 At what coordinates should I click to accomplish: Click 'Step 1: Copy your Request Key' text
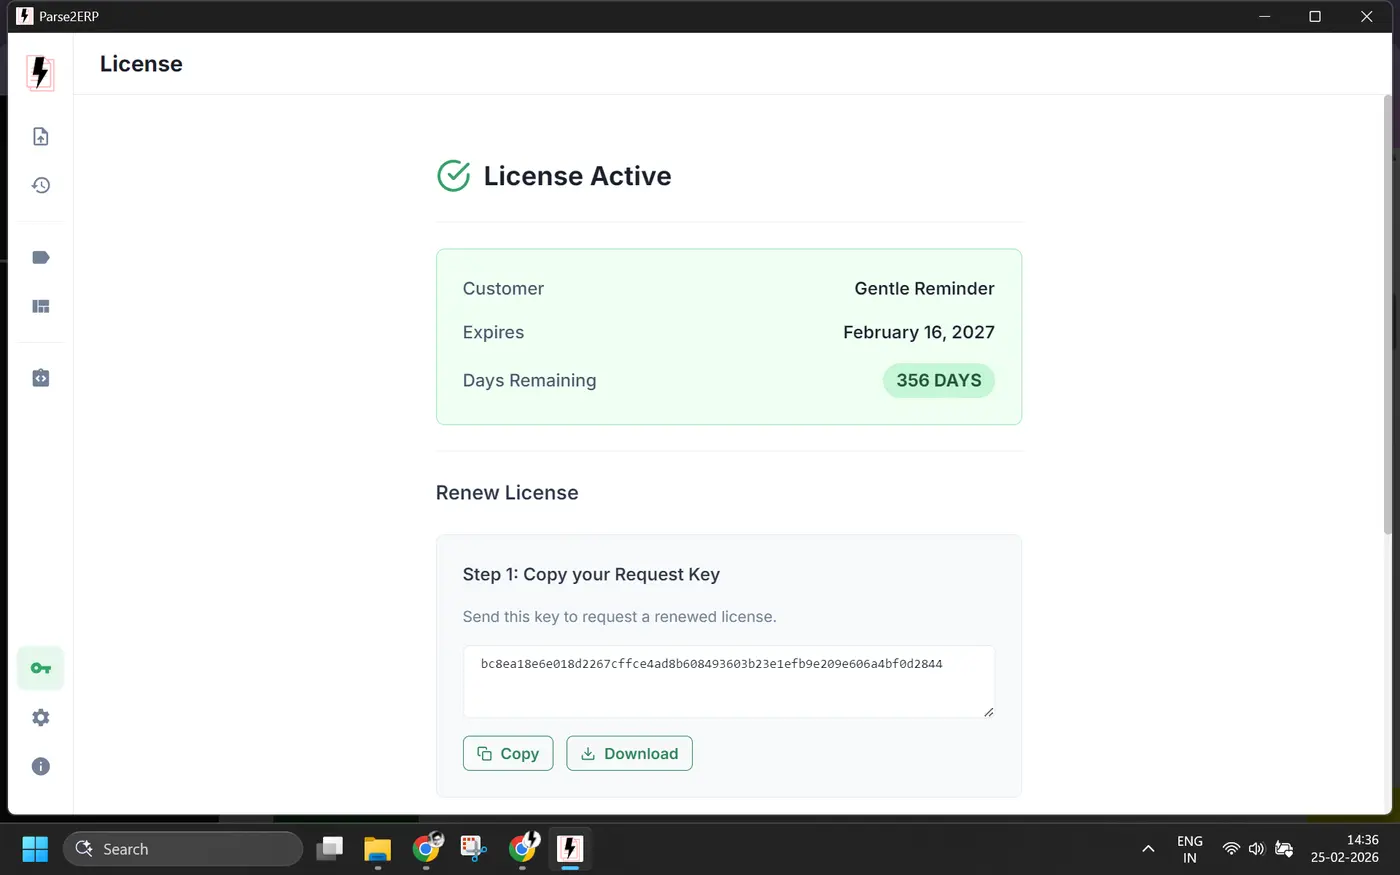point(591,575)
